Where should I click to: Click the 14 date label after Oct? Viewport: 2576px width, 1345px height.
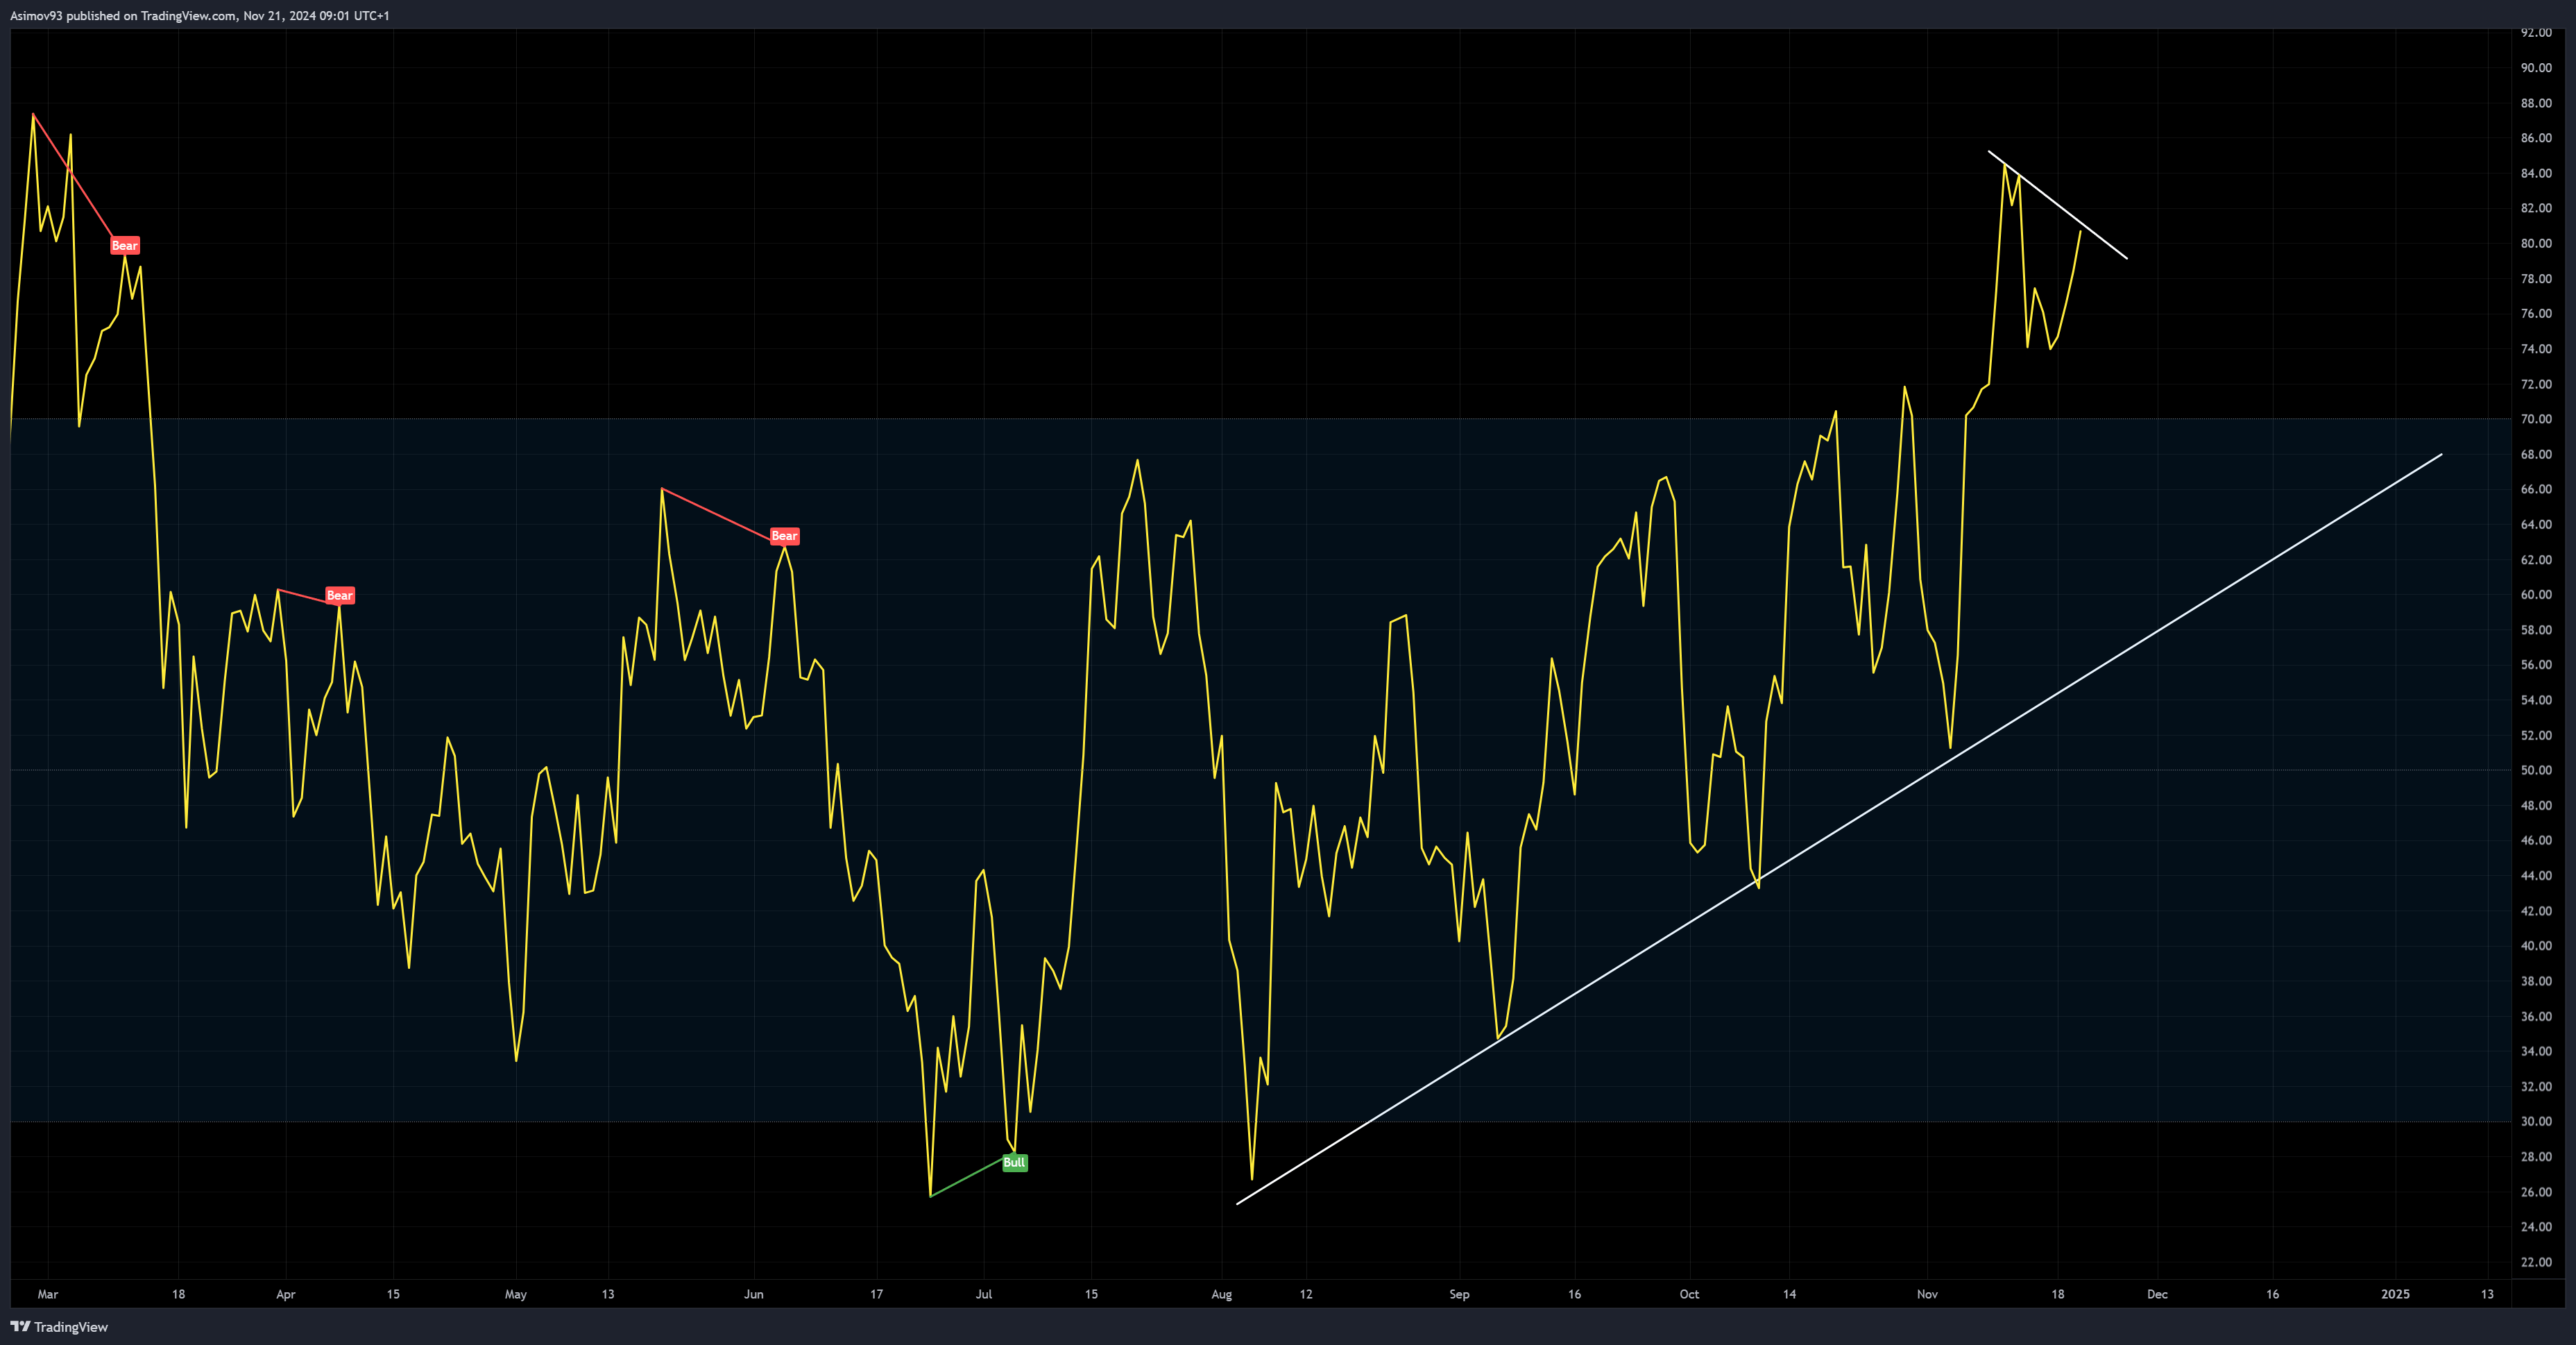[x=1789, y=1294]
